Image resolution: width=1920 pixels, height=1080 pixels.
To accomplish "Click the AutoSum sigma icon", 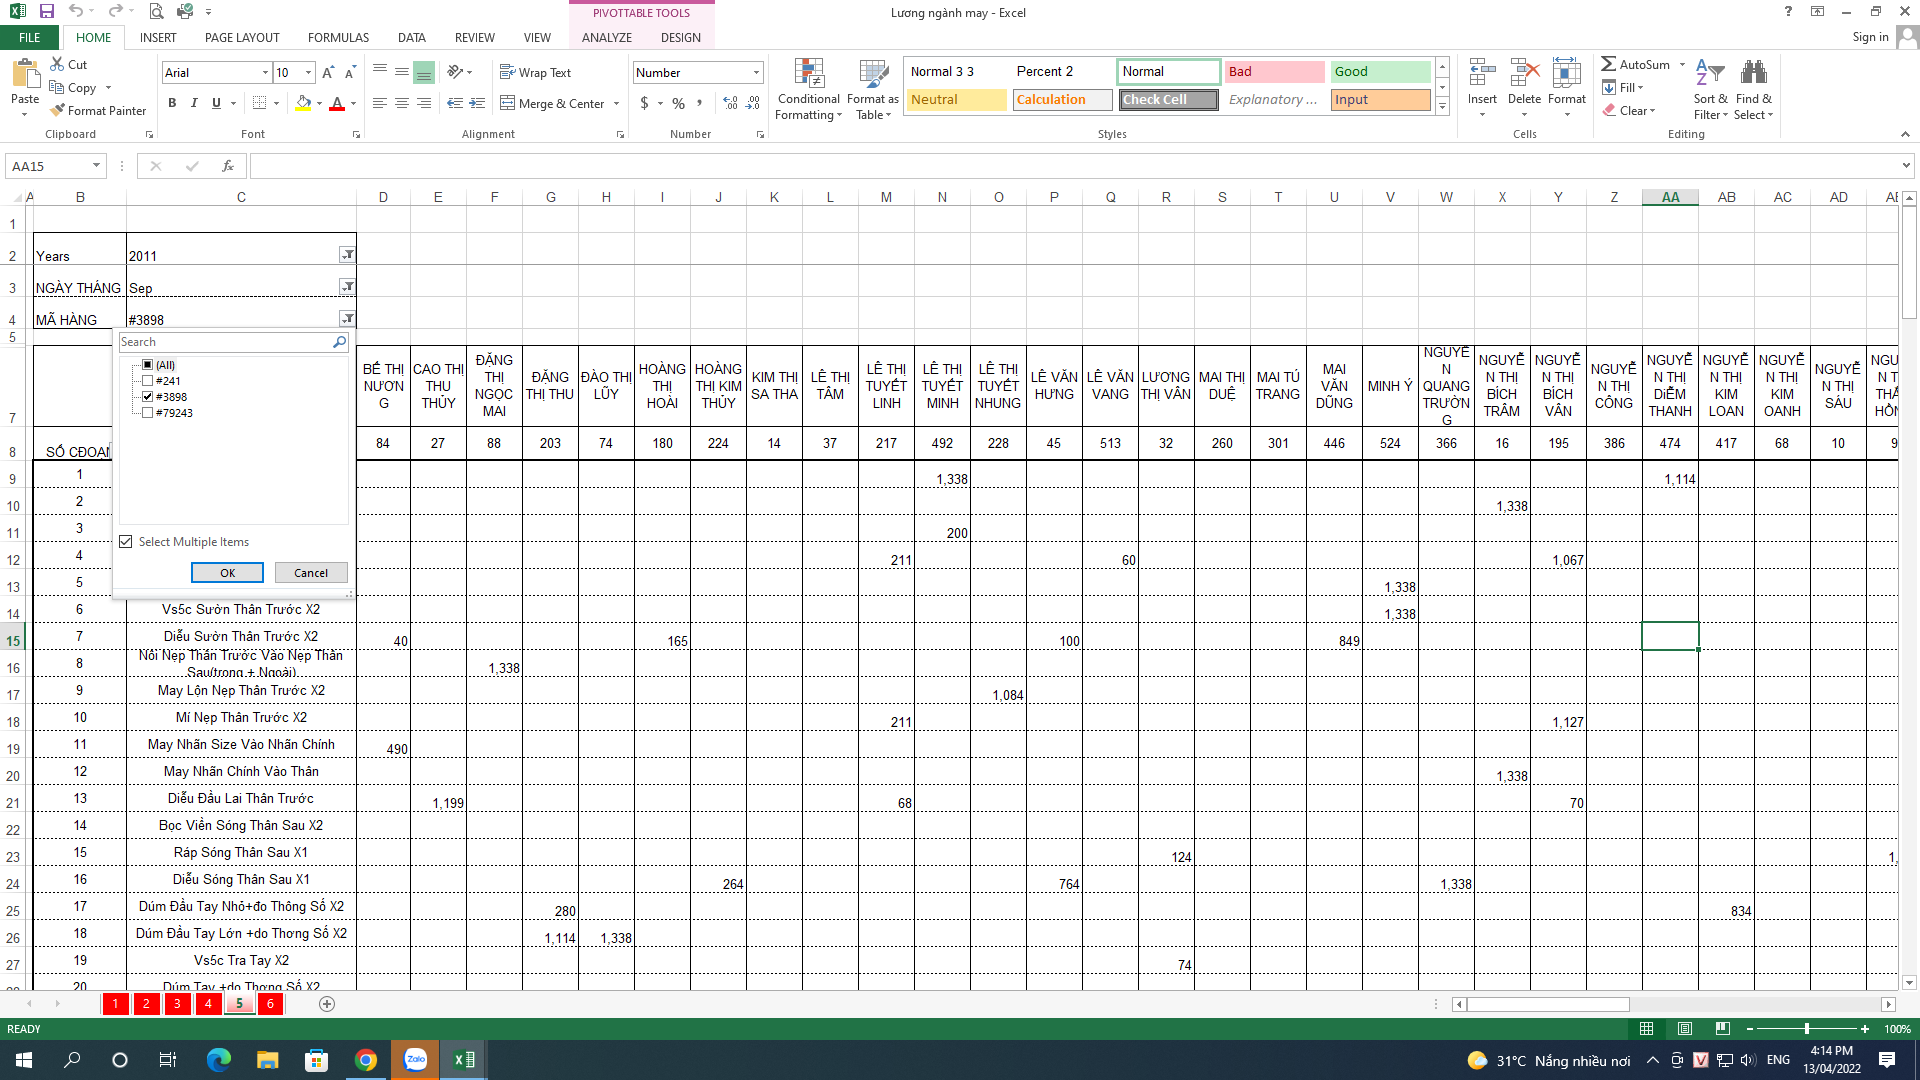I will pyautogui.click(x=1609, y=64).
